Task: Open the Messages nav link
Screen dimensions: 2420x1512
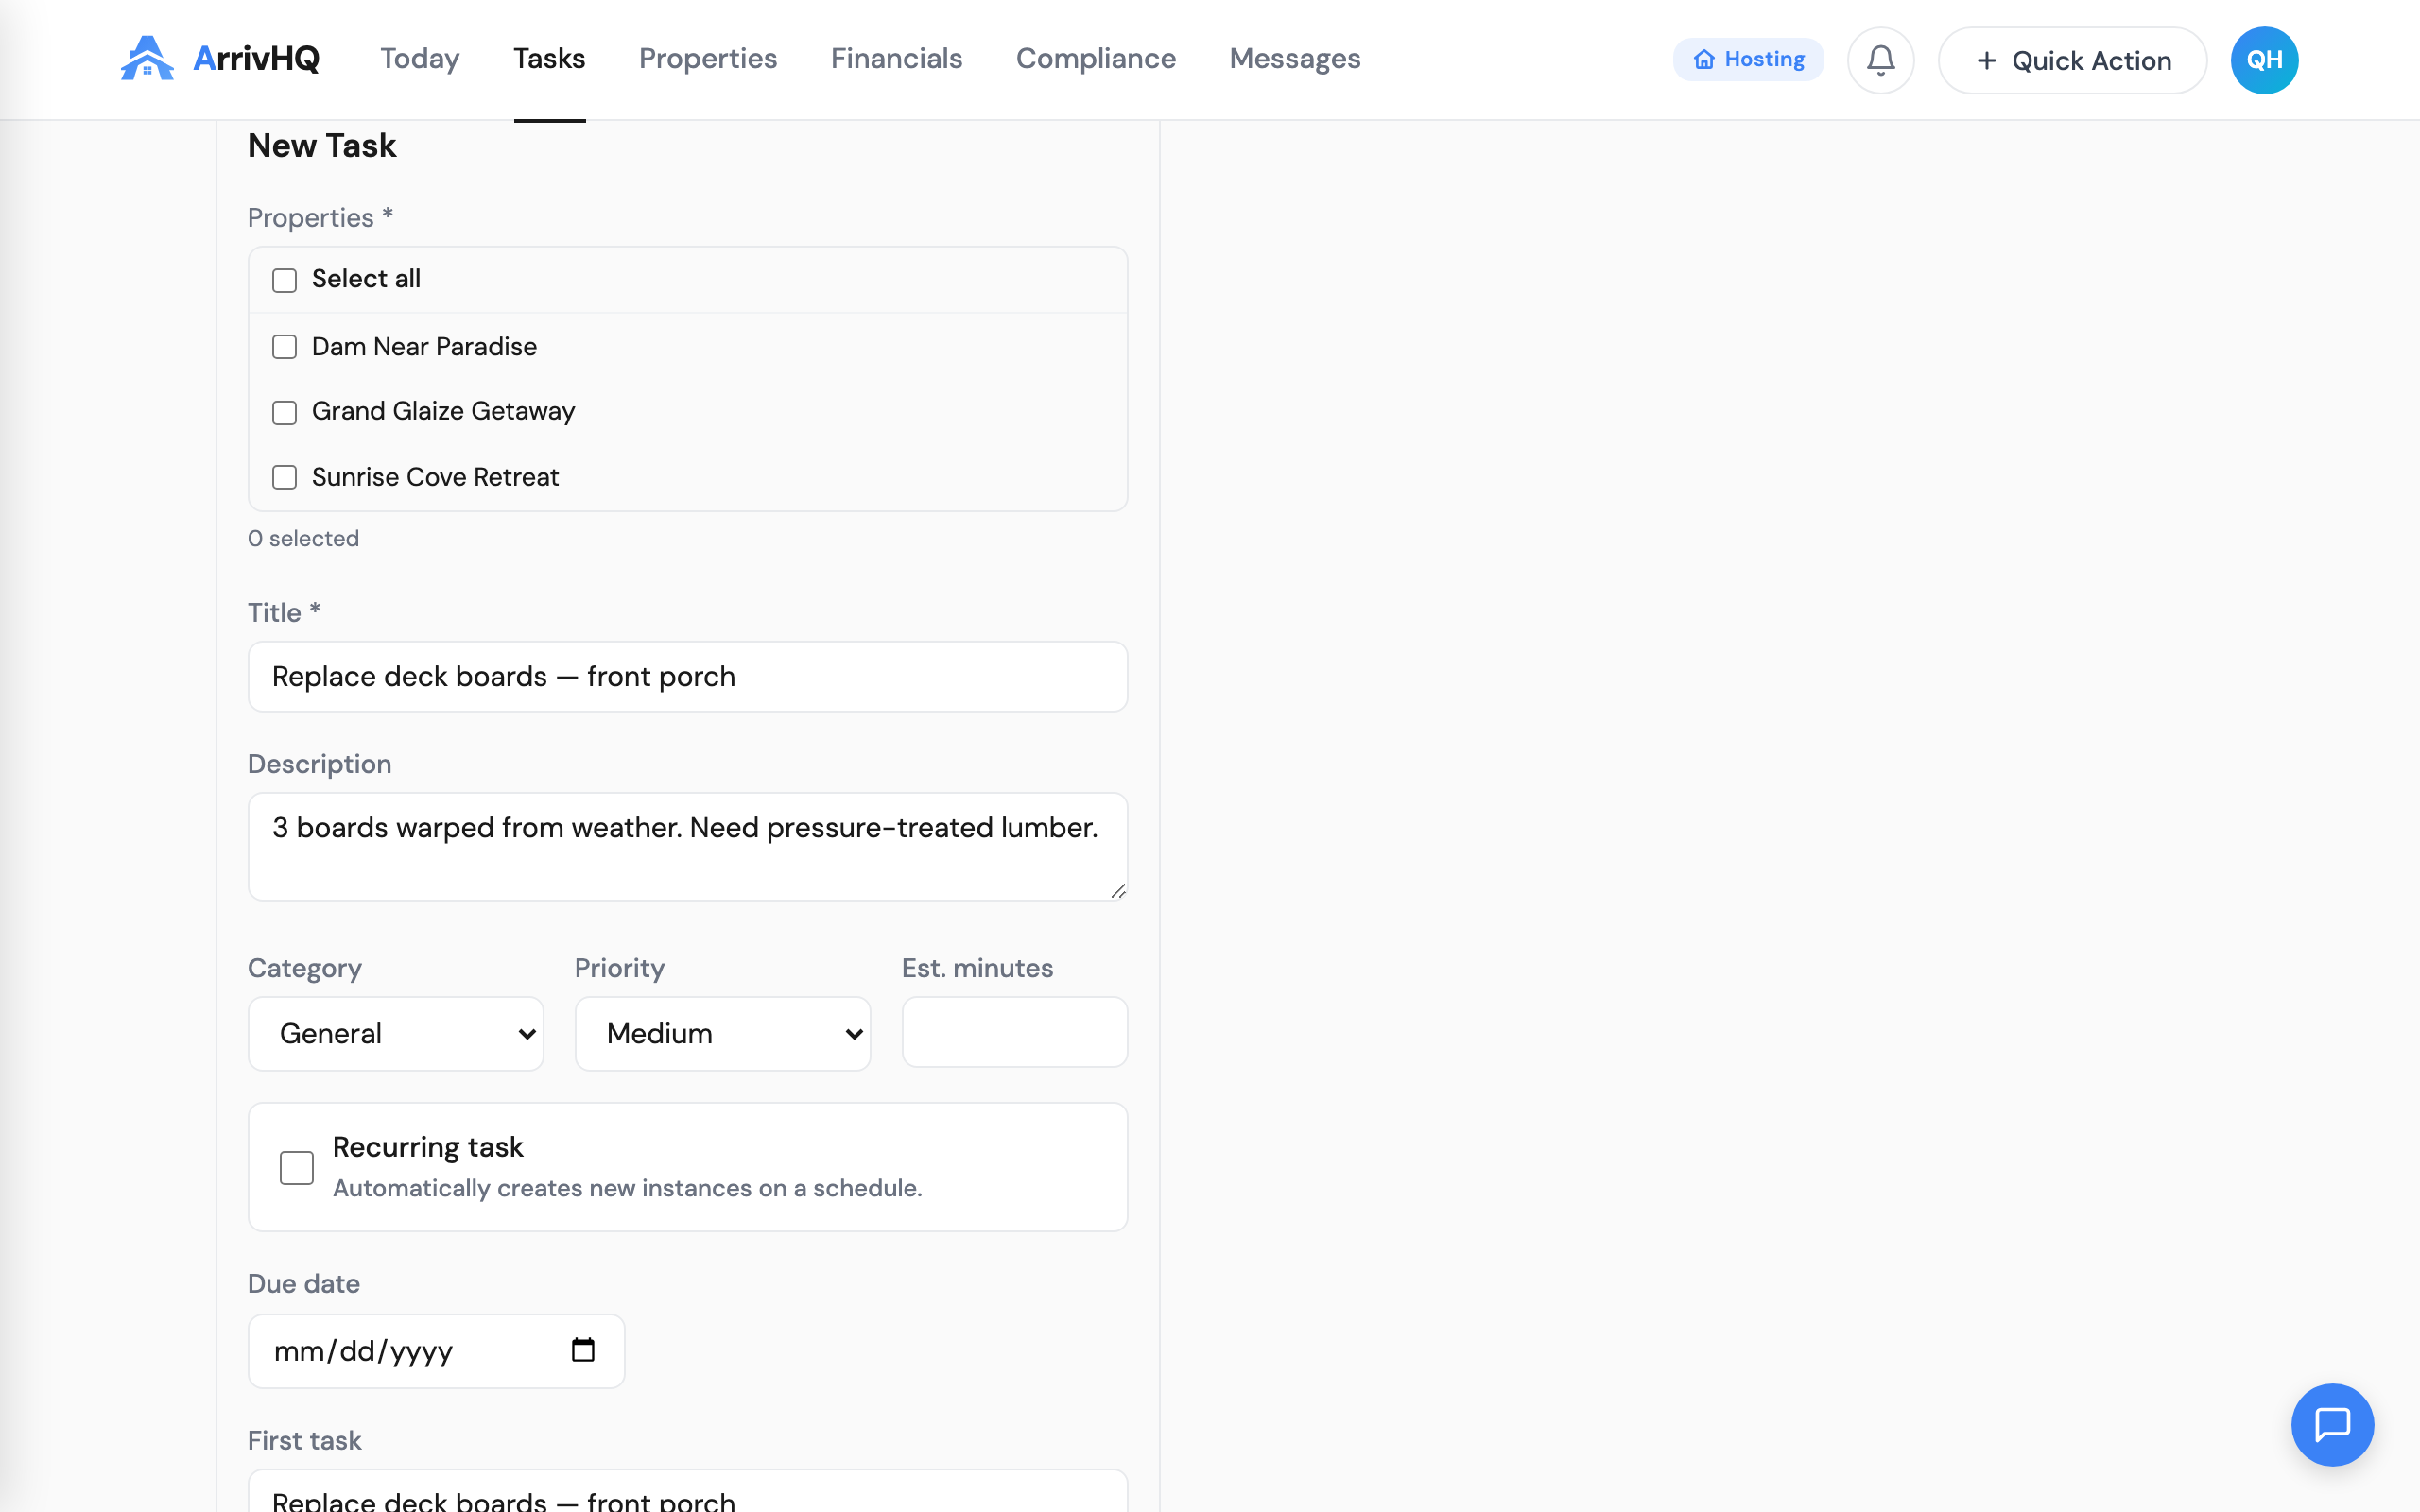Action: pos(1295,59)
